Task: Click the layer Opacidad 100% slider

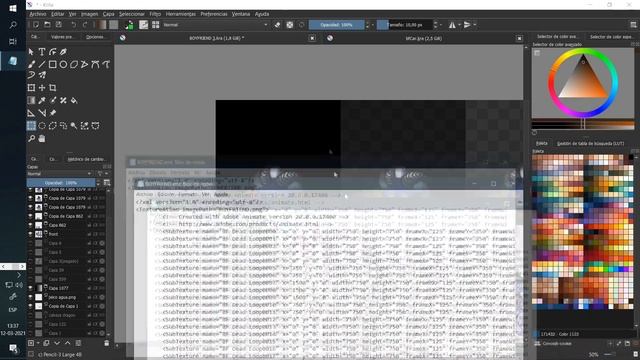Action: coord(61,183)
